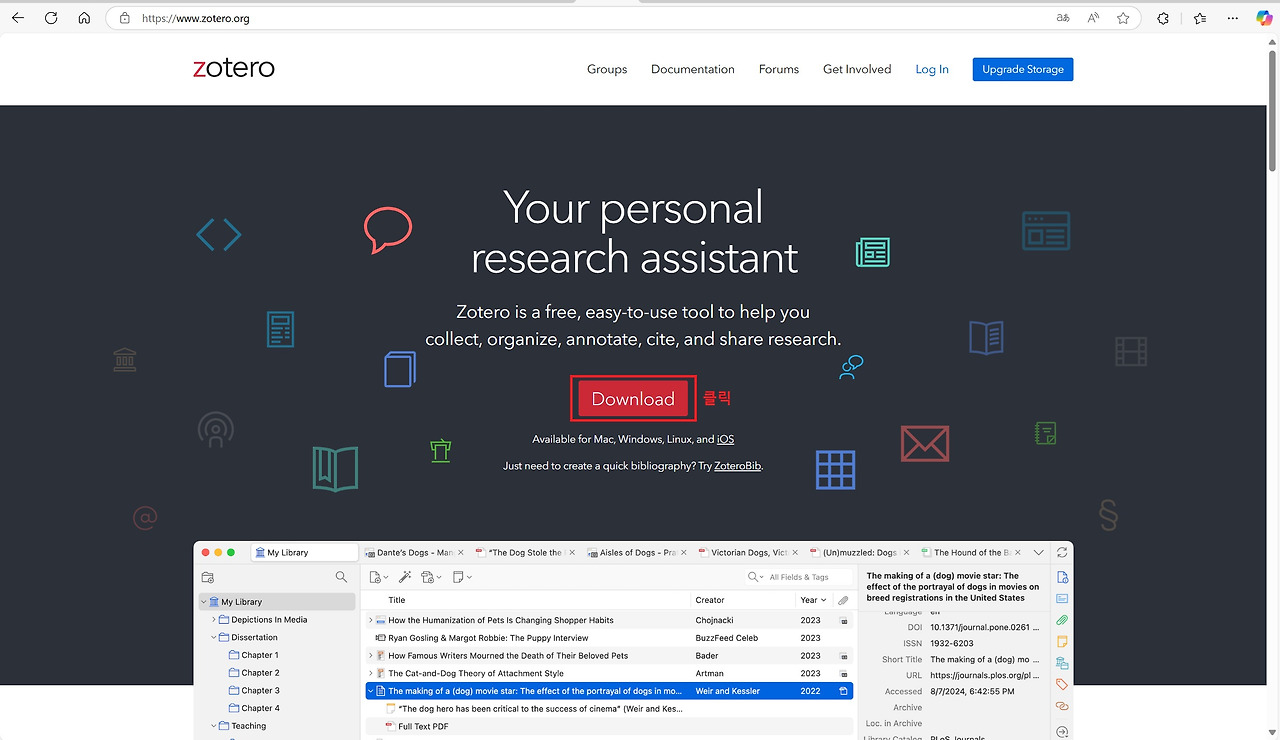1280x740 pixels.
Task: Go back to the previous browser page
Action: (18, 18)
